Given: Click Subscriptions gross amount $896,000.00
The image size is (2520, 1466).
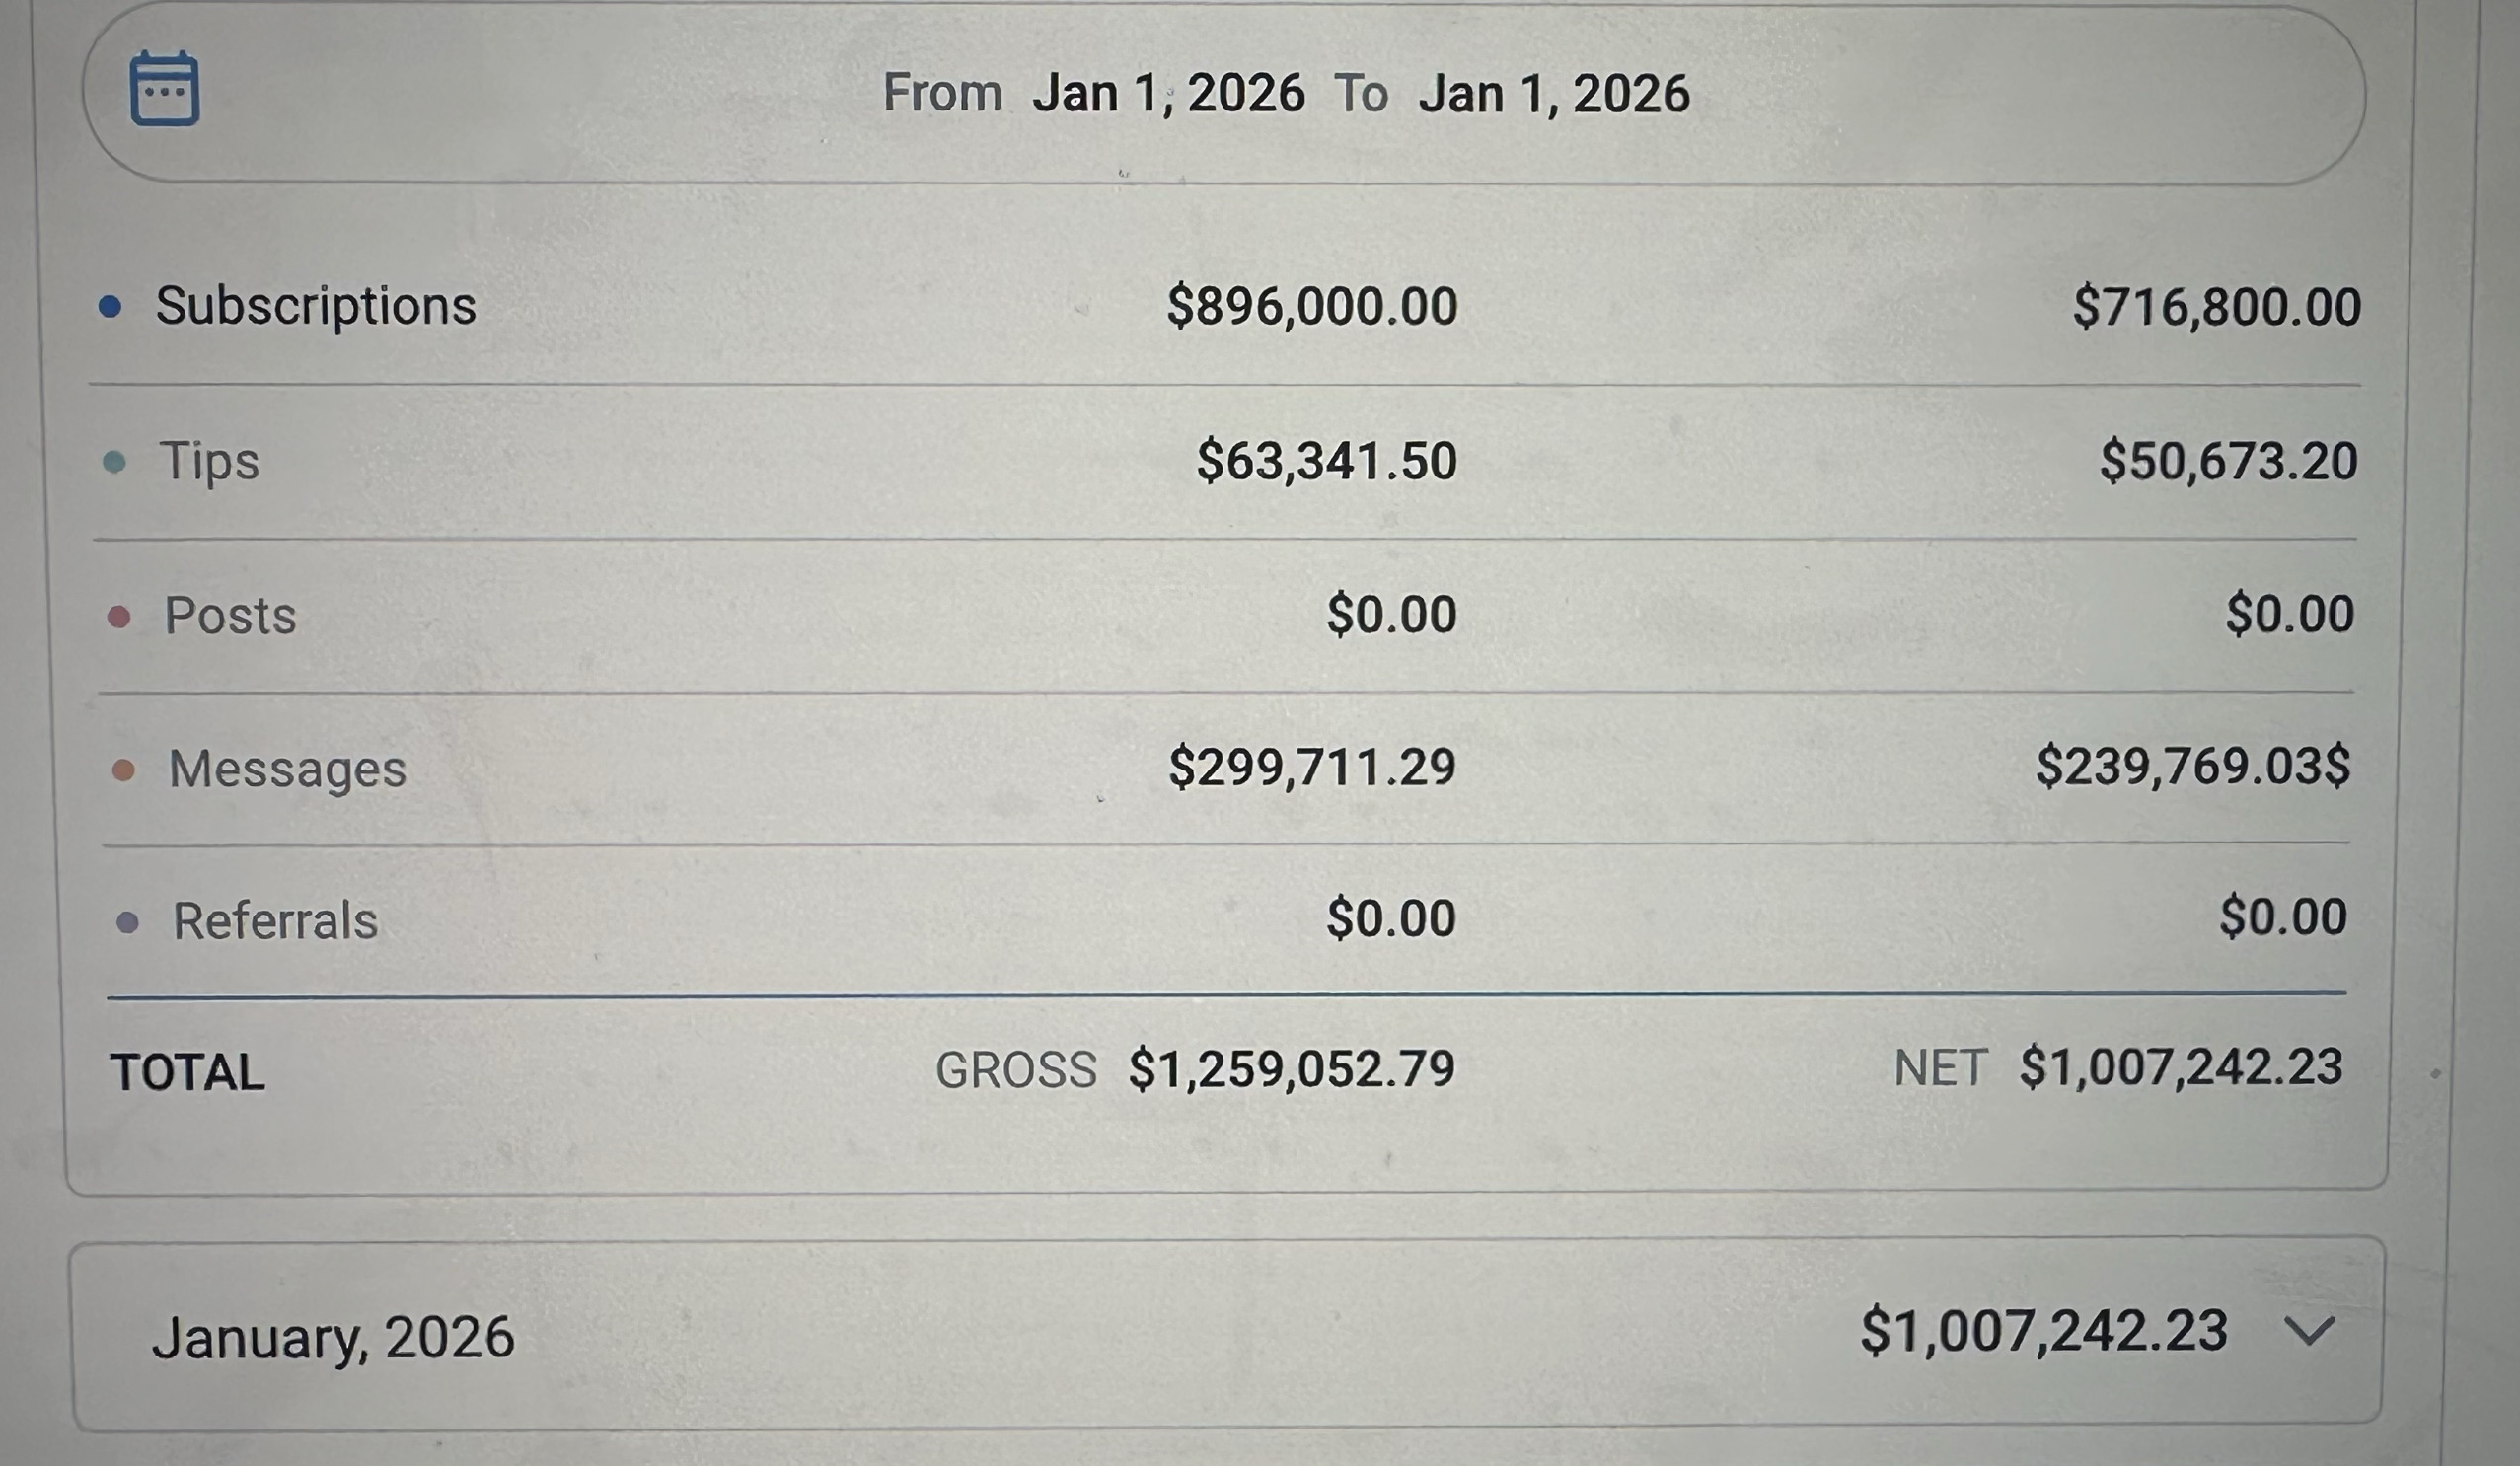Looking at the screenshot, I should pyautogui.click(x=1312, y=305).
